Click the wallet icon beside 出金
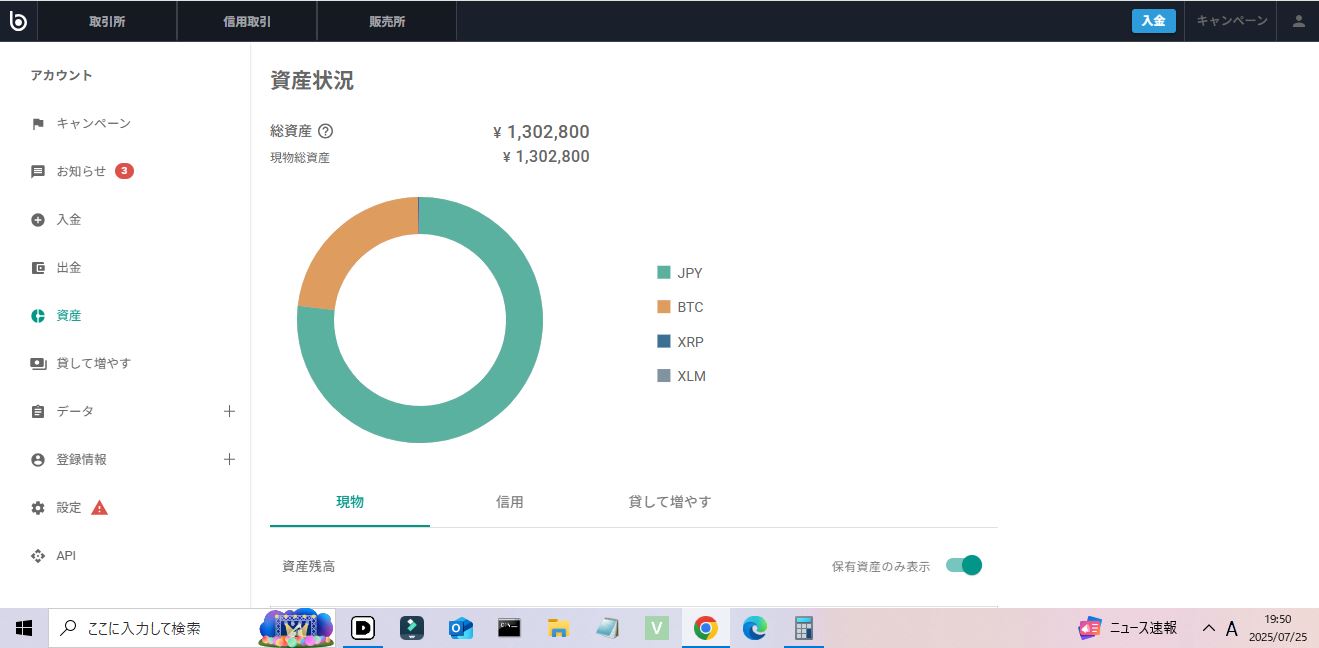The width and height of the screenshot is (1319, 648). click(x=38, y=268)
